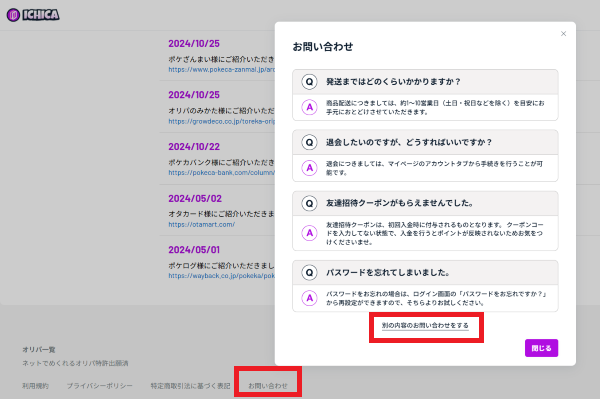Click the footer 利用規約 link
This screenshot has width=600, height=399.
[x=35, y=386]
